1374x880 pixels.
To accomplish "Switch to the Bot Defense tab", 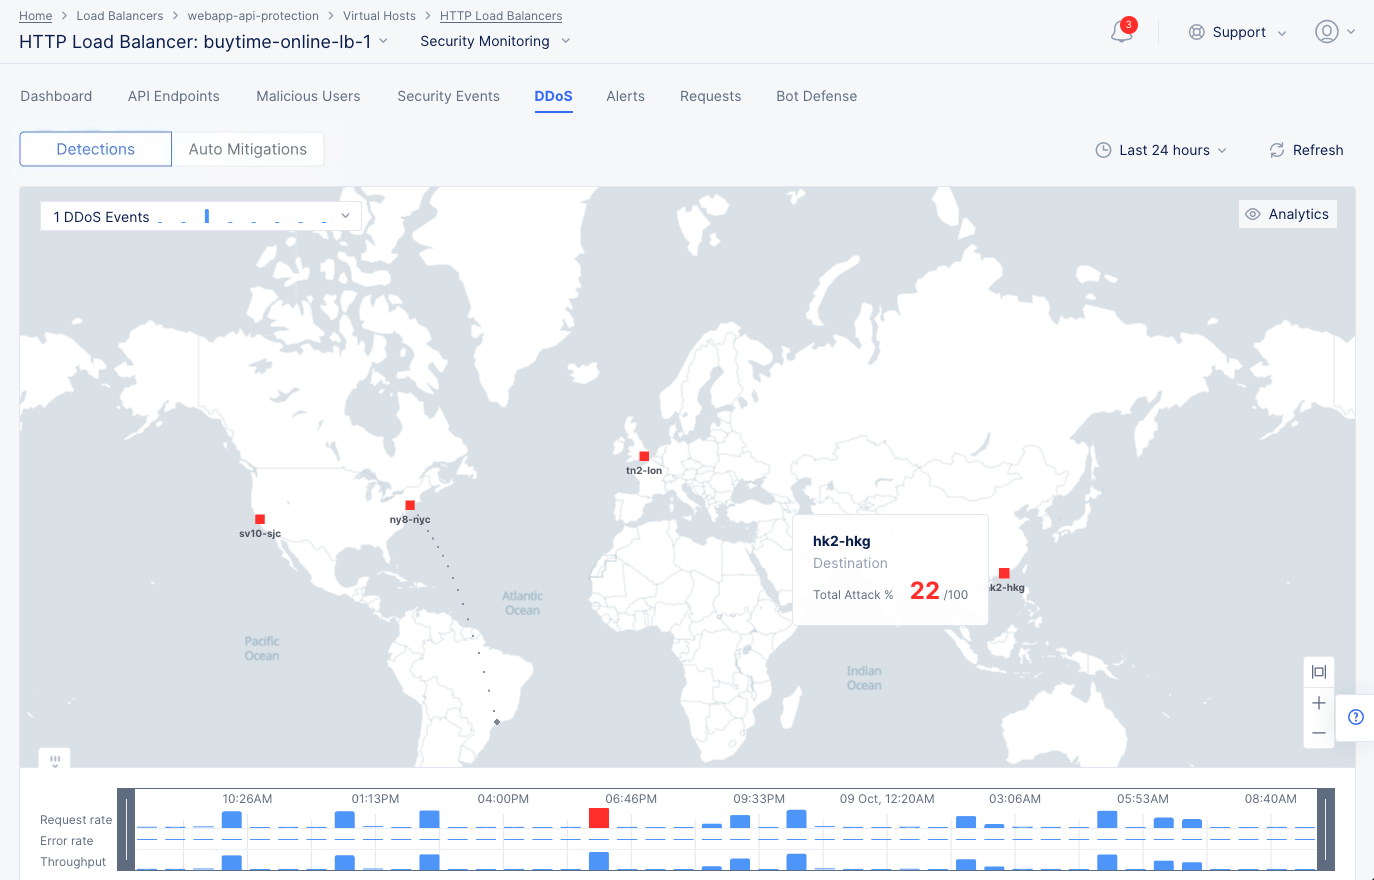I will coord(816,96).
